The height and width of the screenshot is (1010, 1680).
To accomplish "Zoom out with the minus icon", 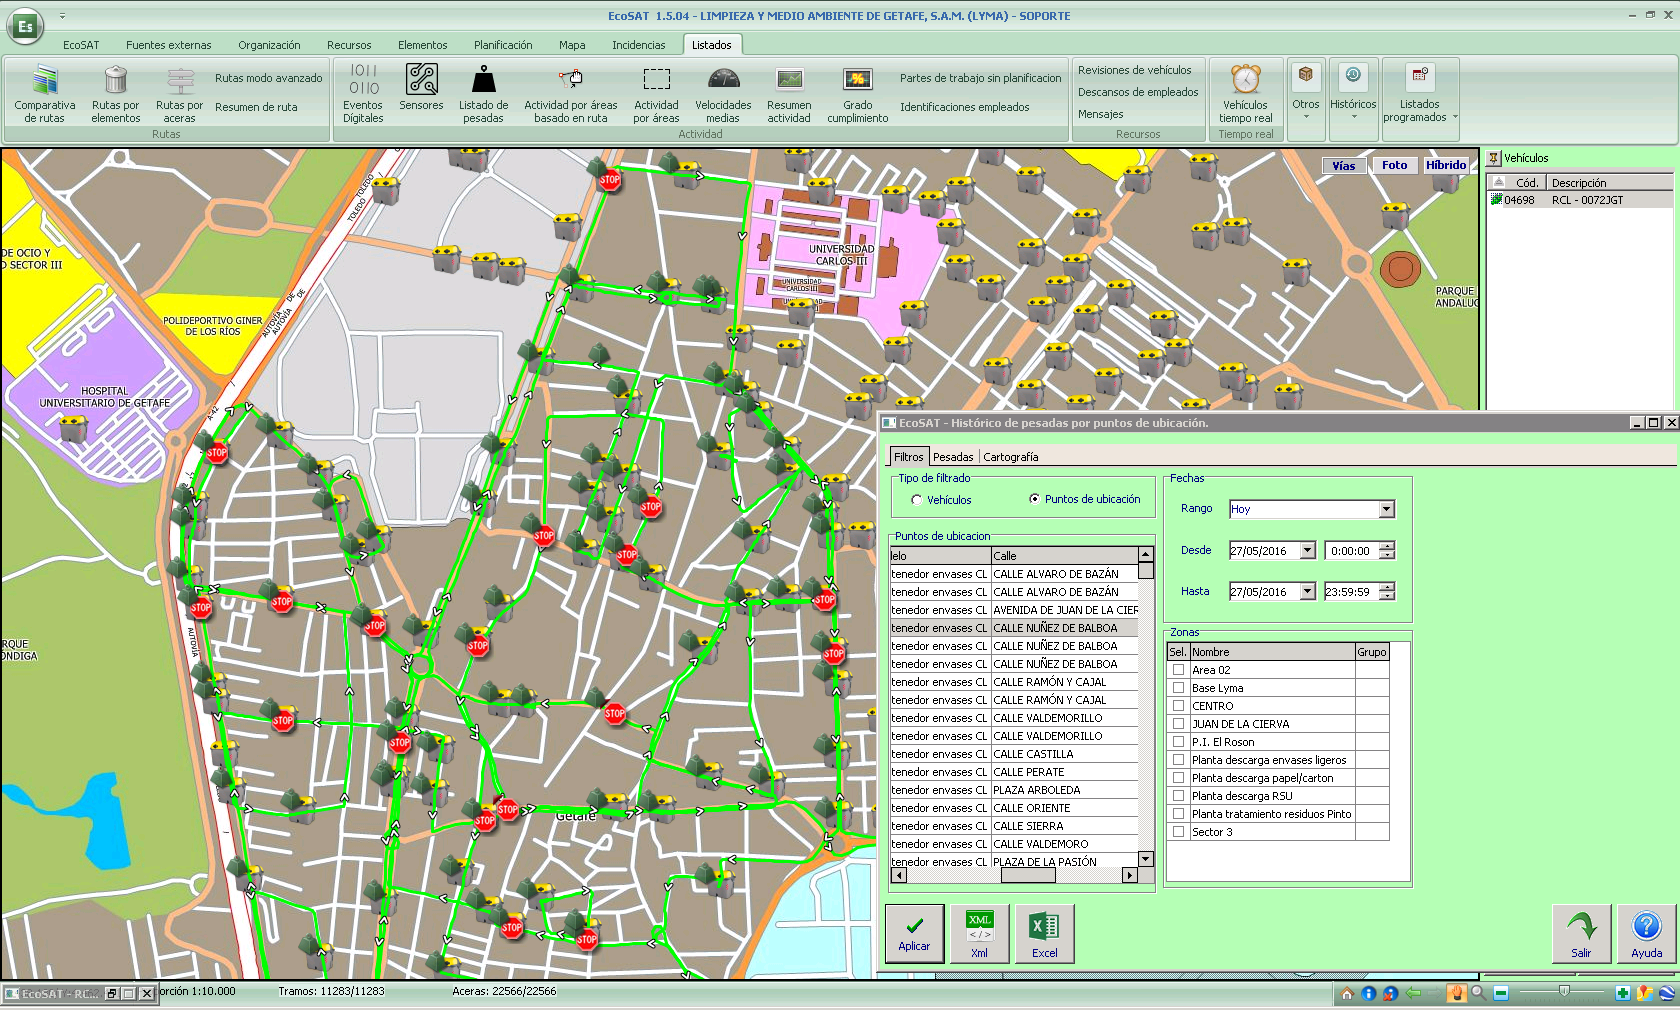I will [x=1501, y=993].
